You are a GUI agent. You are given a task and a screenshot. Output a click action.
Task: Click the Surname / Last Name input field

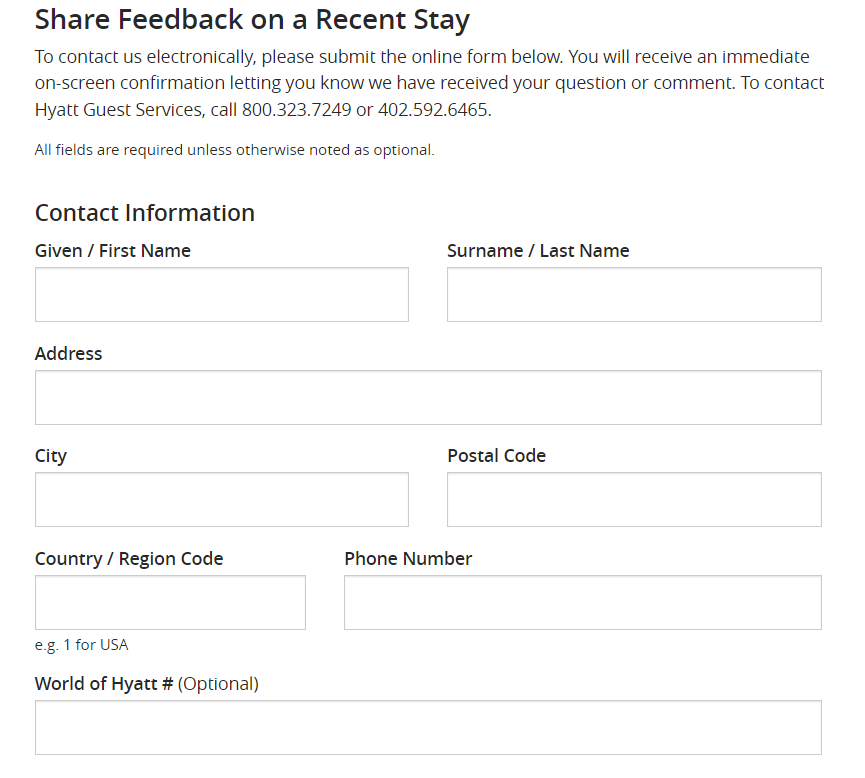pos(634,294)
